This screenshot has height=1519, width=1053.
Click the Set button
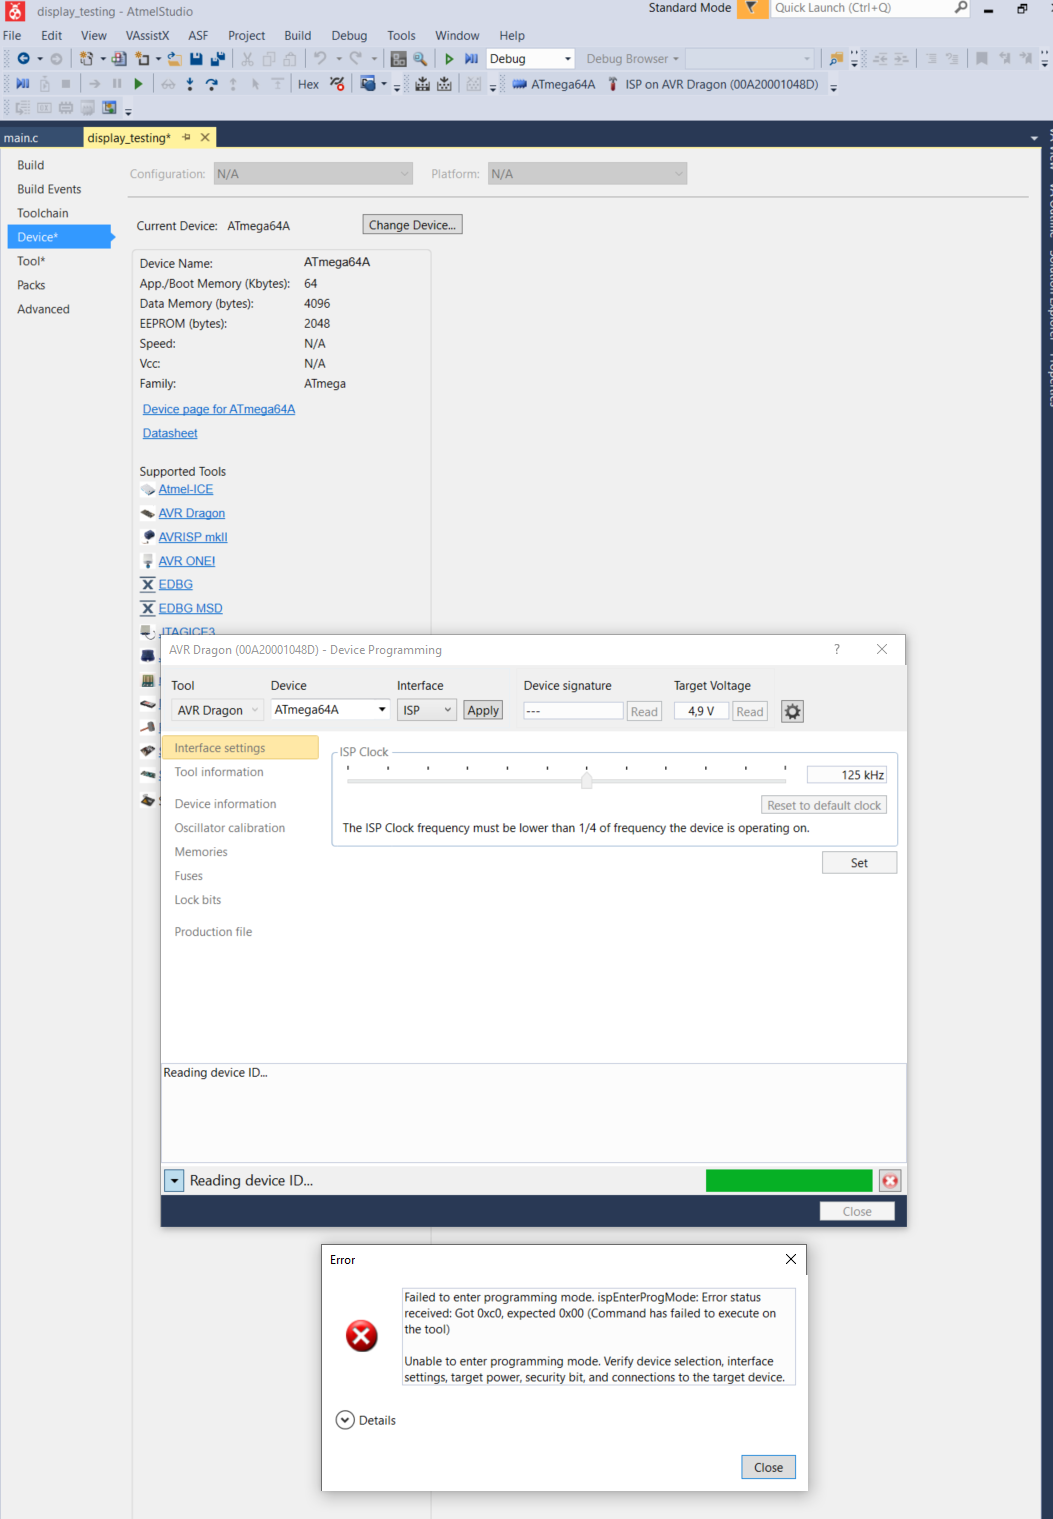(859, 863)
